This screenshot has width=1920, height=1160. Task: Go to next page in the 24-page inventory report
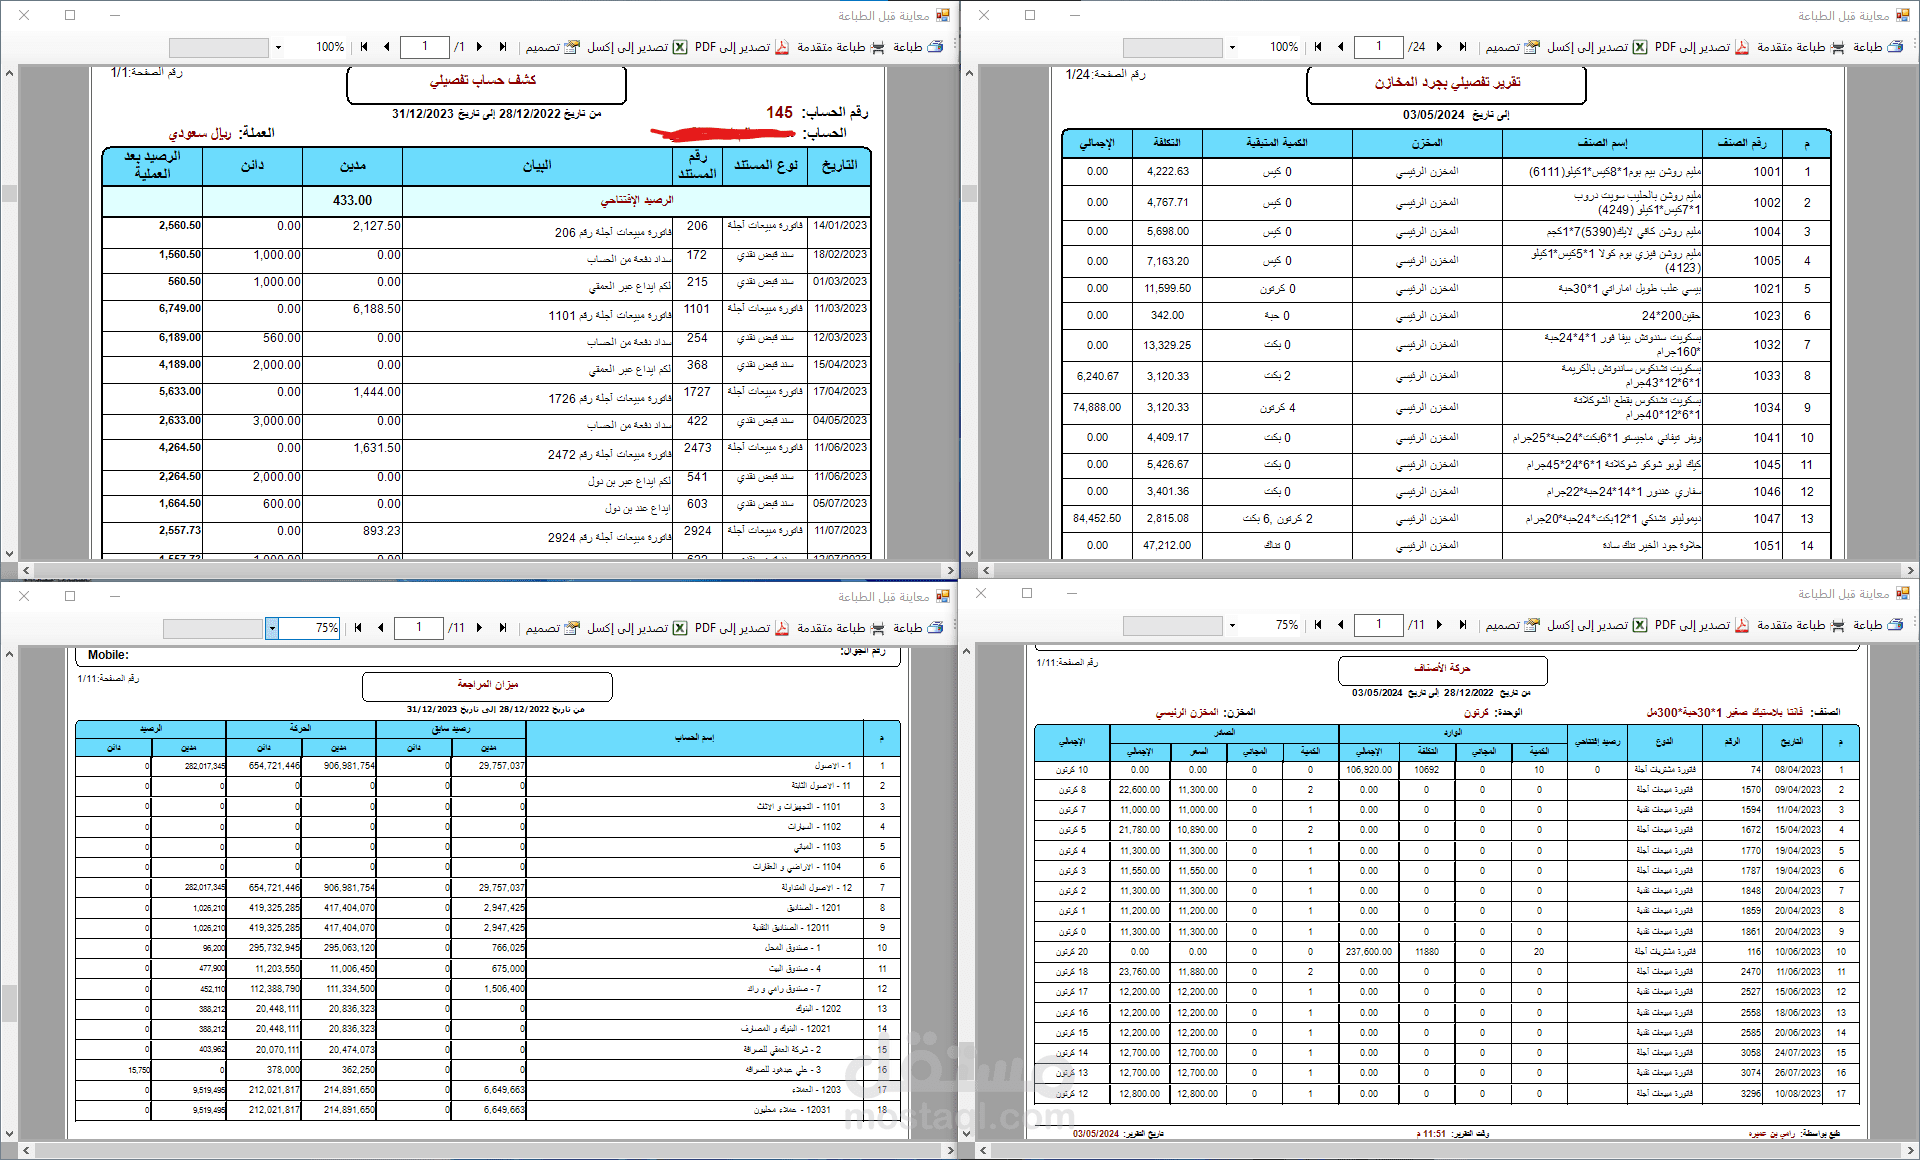(x=1440, y=47)
